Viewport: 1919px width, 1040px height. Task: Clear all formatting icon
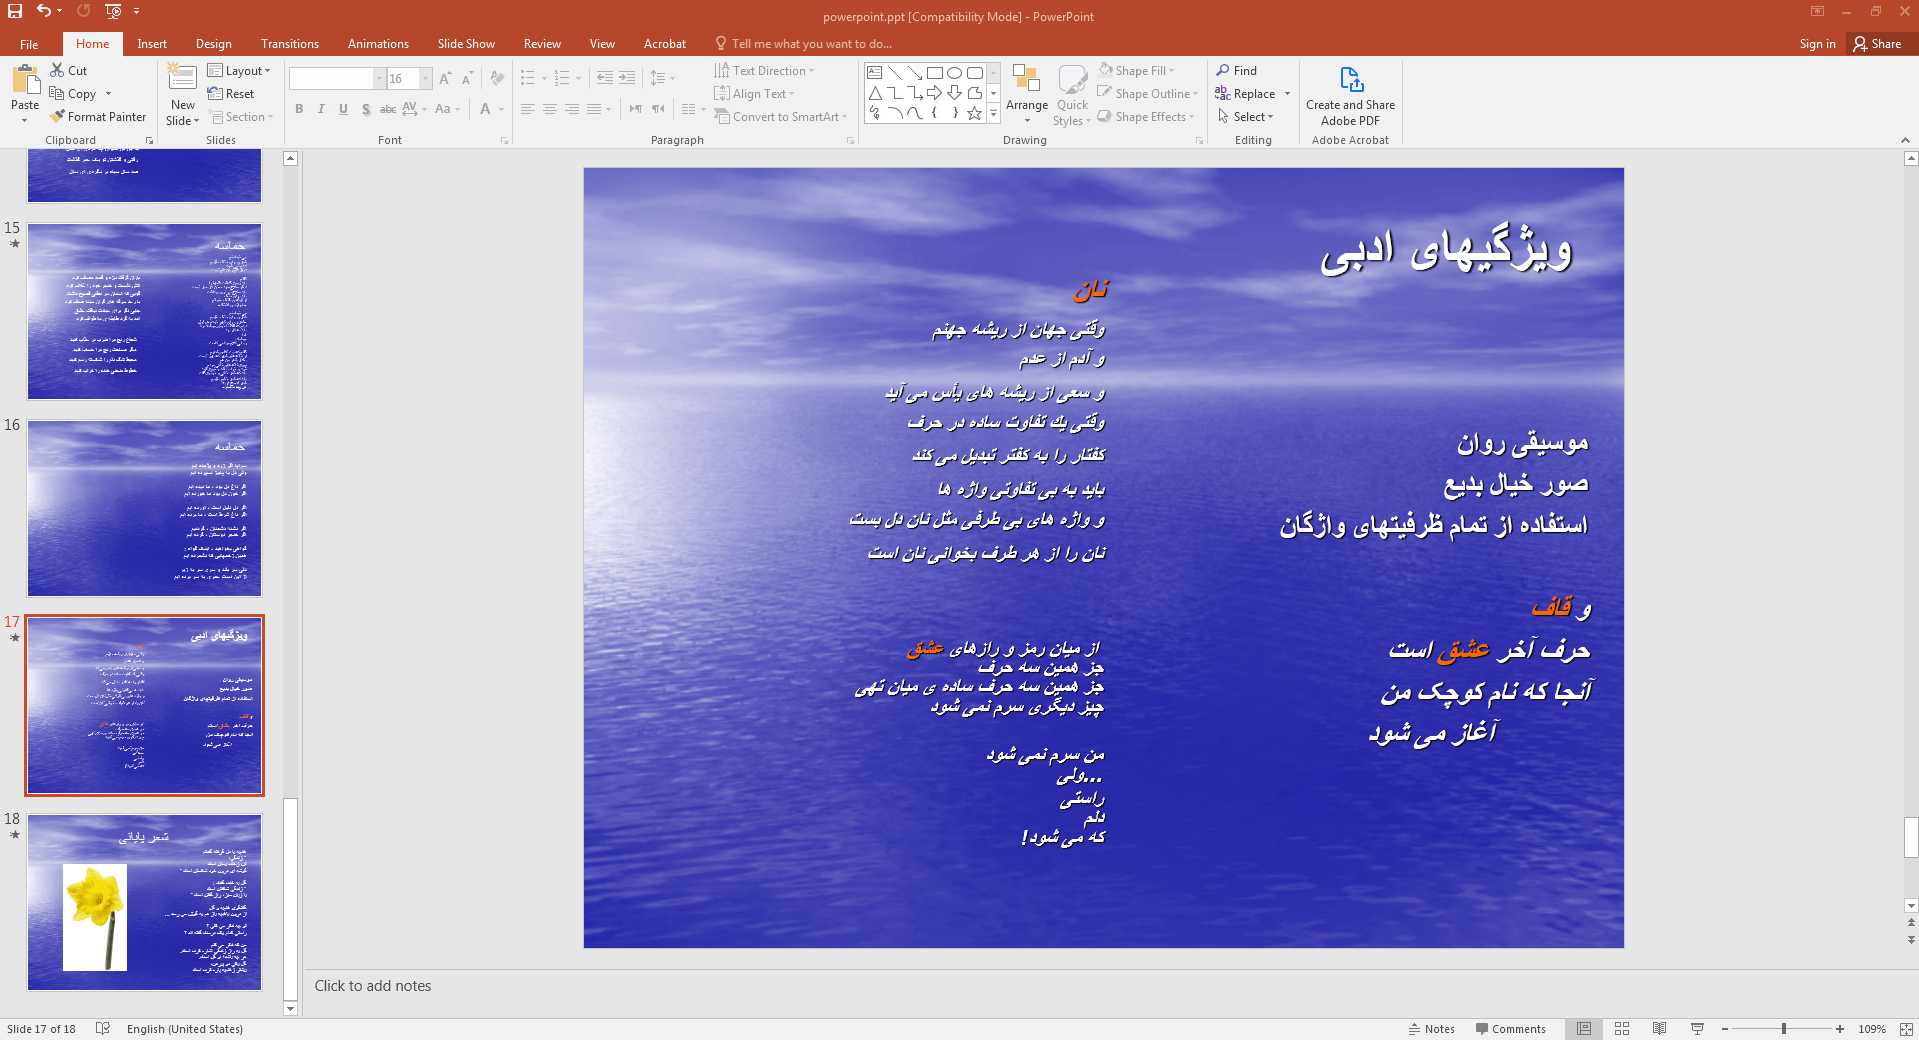pyautogui.click(x=497, y=78)
